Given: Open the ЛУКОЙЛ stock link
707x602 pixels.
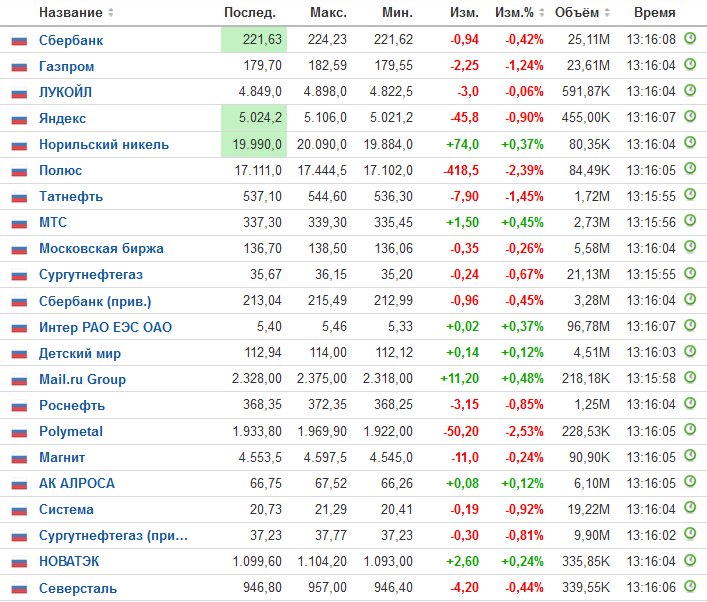Looking at the screenshot, I should (x=65, y=92).
